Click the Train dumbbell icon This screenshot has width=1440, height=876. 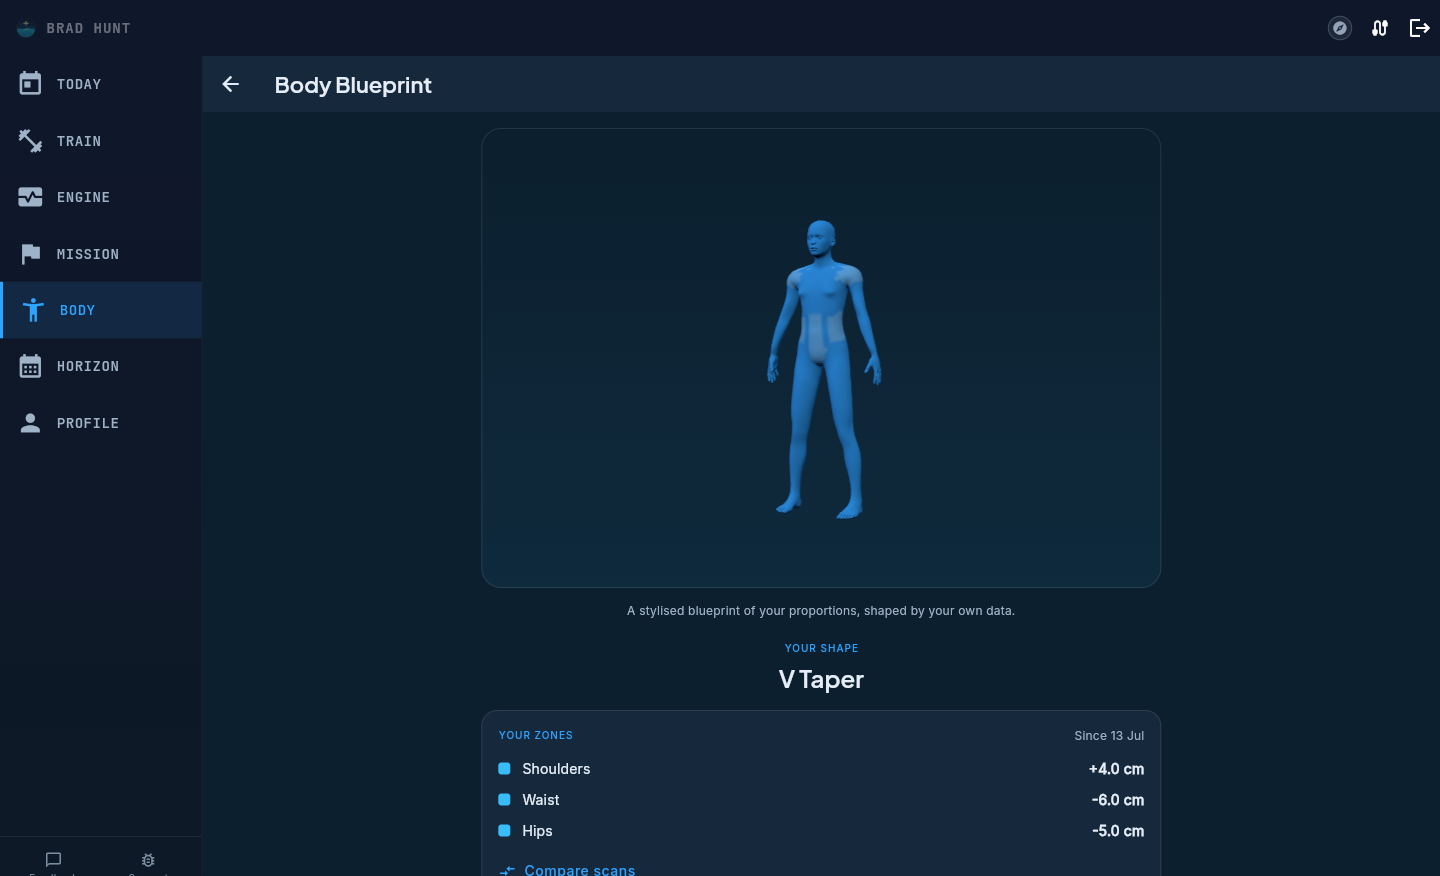(30, 141)
